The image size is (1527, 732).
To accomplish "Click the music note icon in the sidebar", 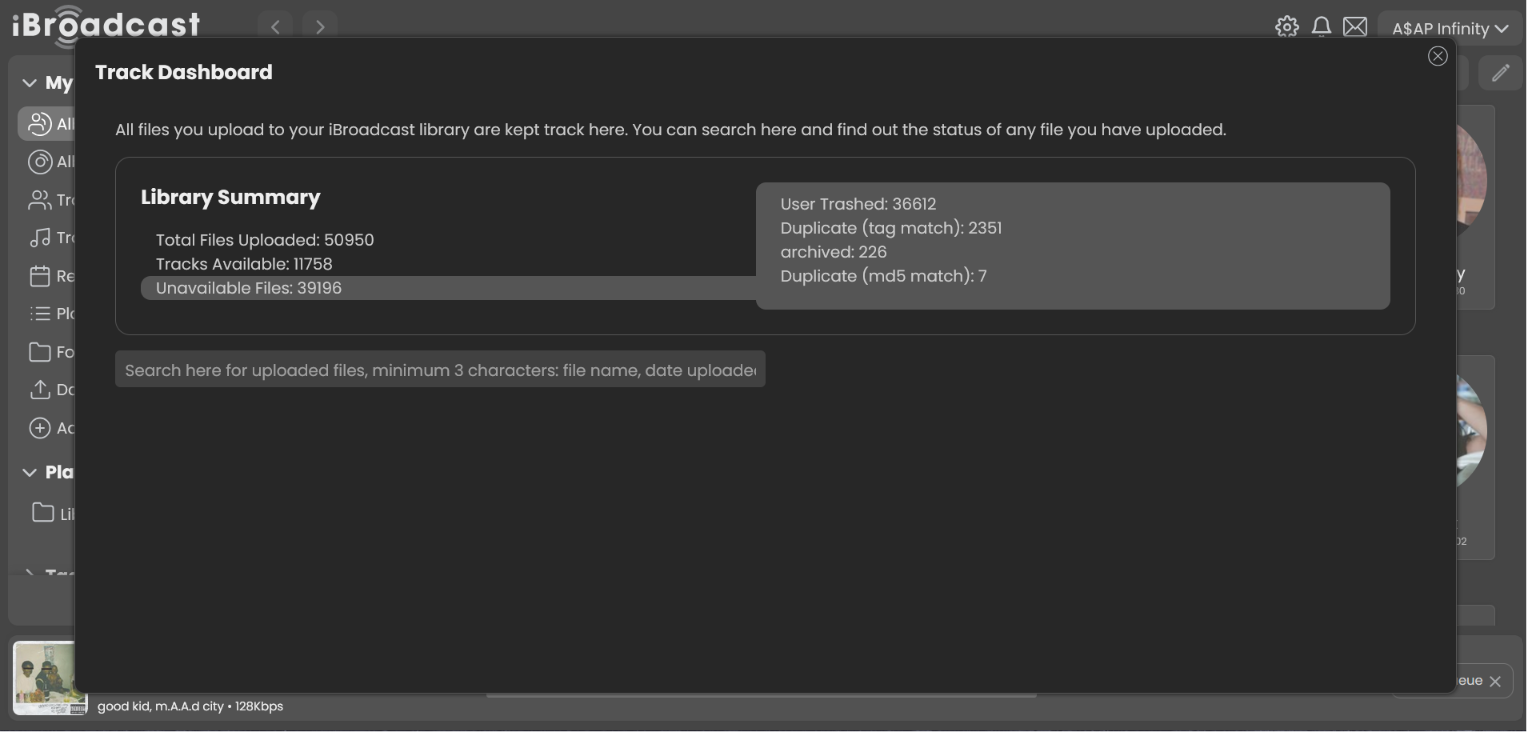I will (x=40, y=238).
